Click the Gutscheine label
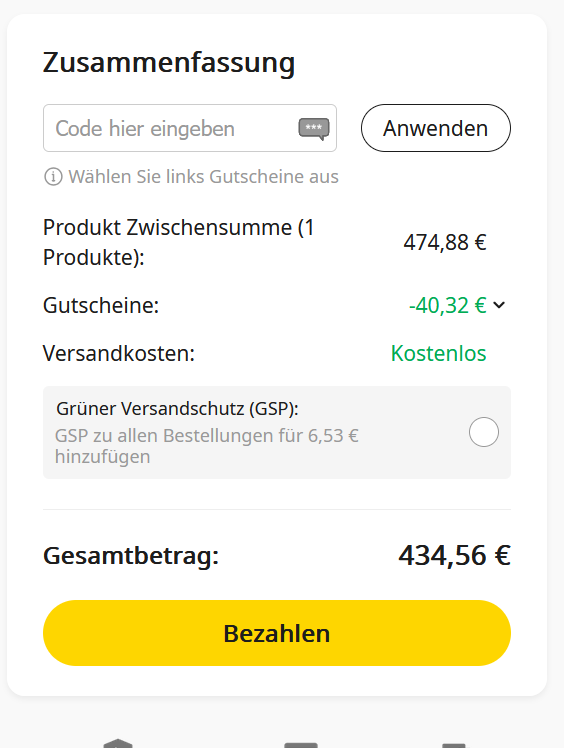This screenshot has width=564, height=748. [x=101, y=305]
